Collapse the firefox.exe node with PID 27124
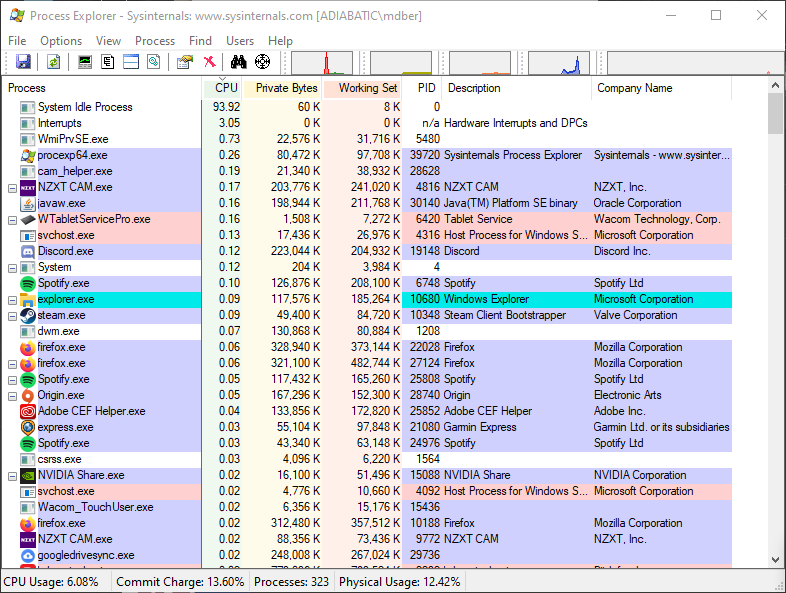 point(13,364)
